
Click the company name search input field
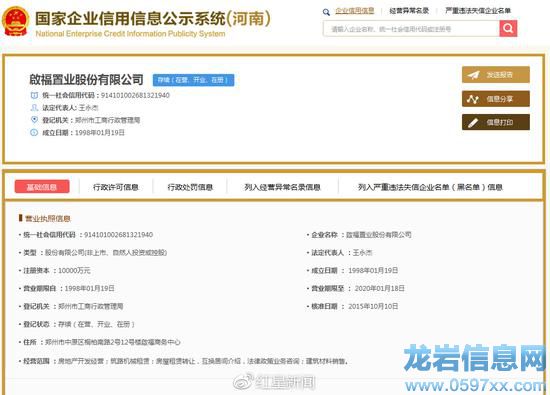click(x=411, y=29)
